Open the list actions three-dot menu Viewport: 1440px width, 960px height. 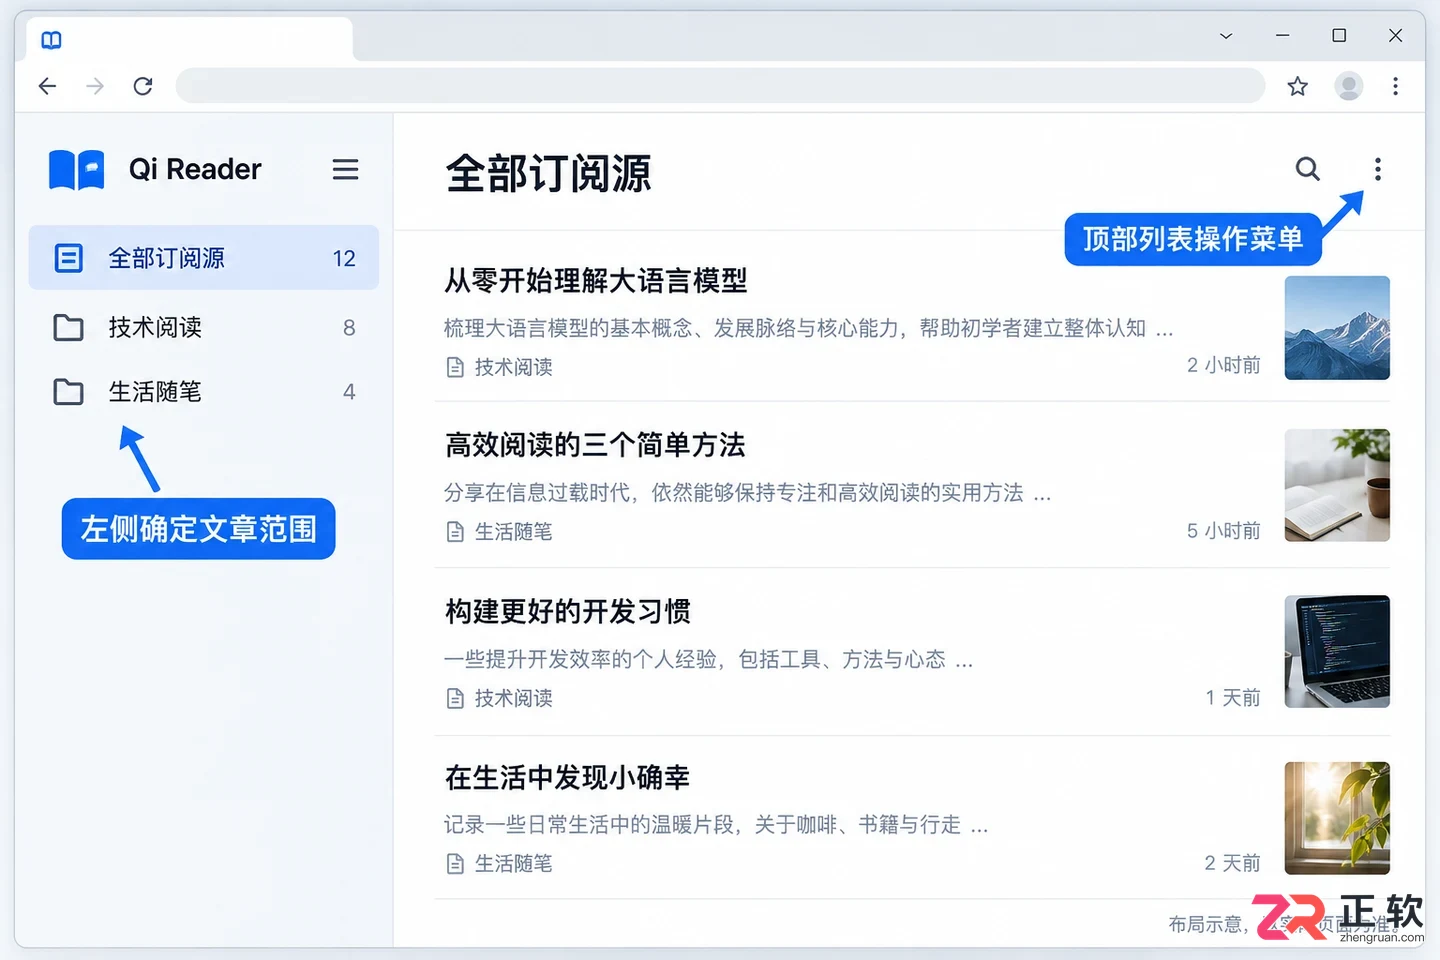[x=1377, y=169]
